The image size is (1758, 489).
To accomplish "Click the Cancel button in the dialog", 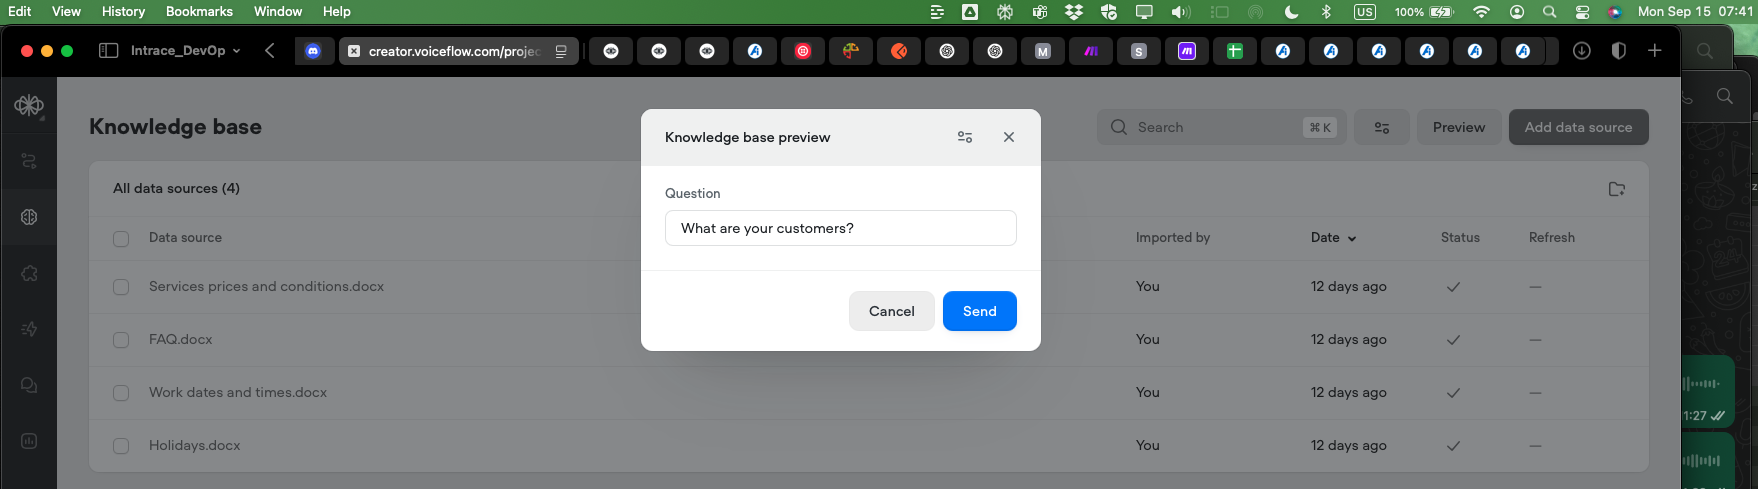I will (892, 311).
